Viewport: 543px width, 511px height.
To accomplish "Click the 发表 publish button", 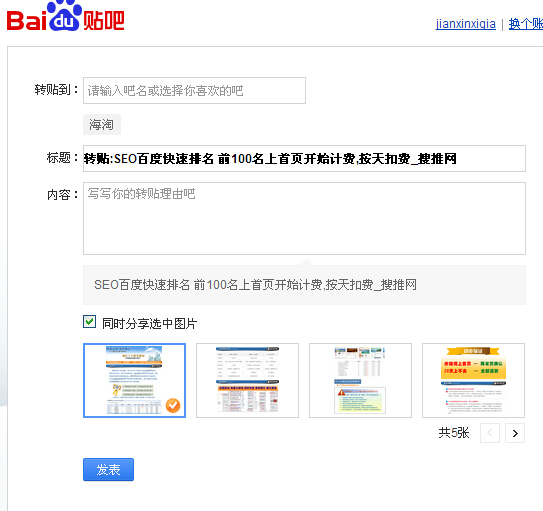I will (x=108, y=469).
